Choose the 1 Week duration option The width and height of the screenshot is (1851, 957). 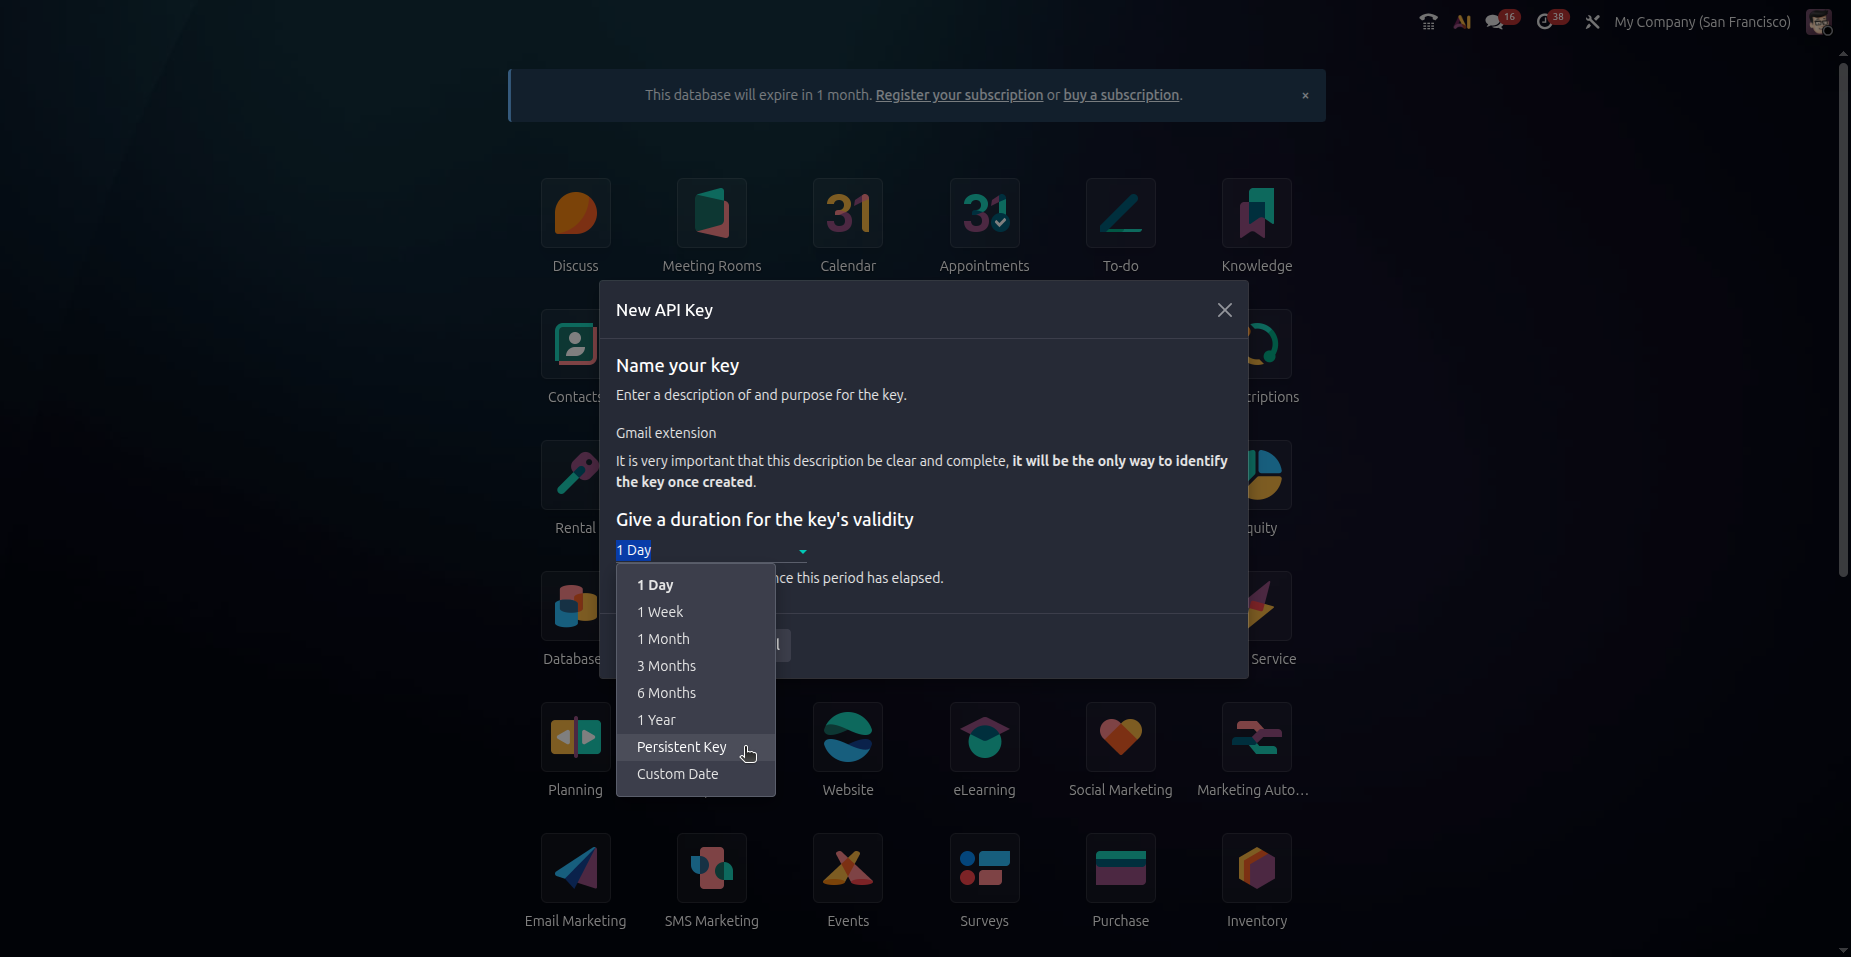tap(660, 612)
